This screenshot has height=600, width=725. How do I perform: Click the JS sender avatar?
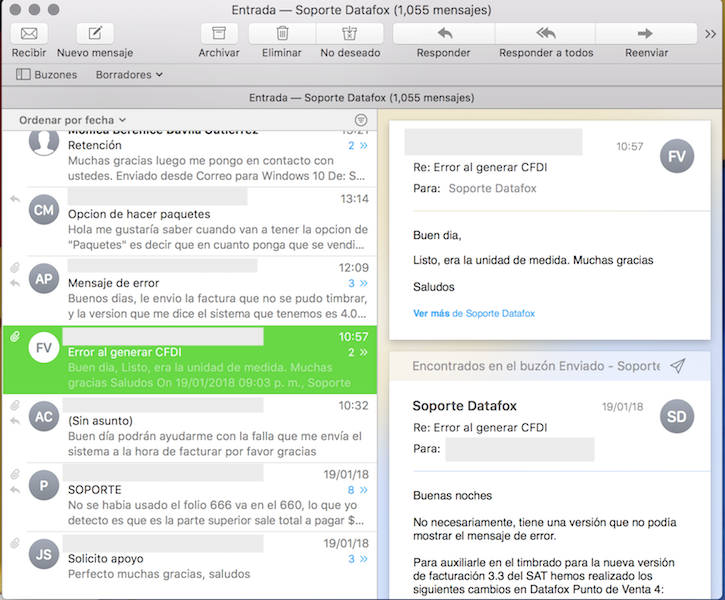pos(44,554)
